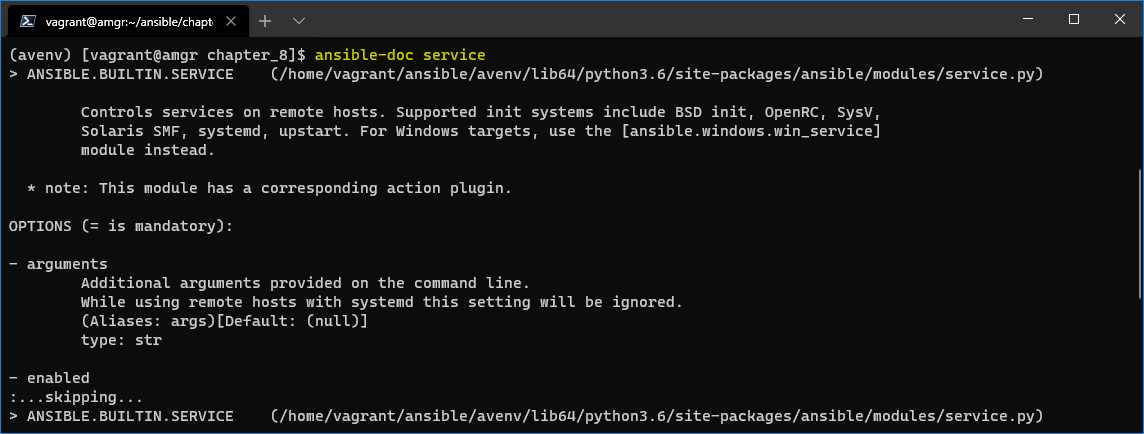Click the "* note: This module" line

[x=269, y=188]
